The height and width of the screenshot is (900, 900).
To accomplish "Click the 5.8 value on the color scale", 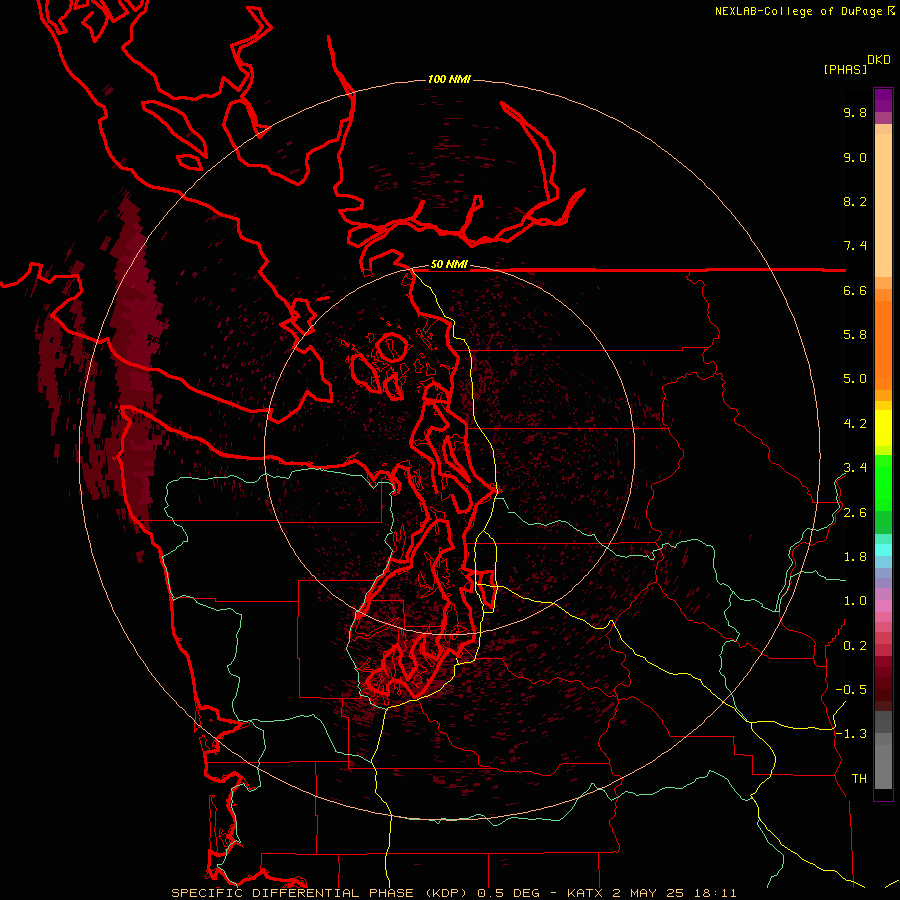I will tap(855, 335).
